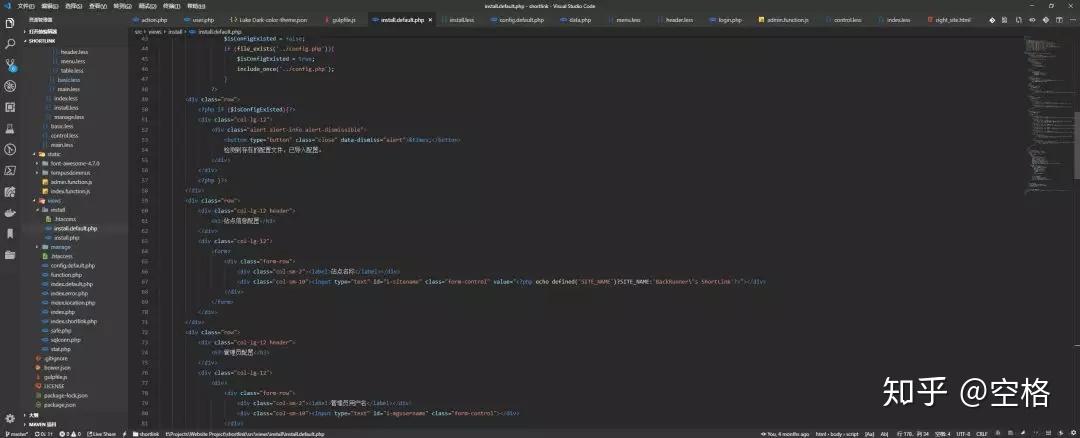Open the Explorer view in activity bar
This screenshot has width=1080, height=438.
point(10,23)
